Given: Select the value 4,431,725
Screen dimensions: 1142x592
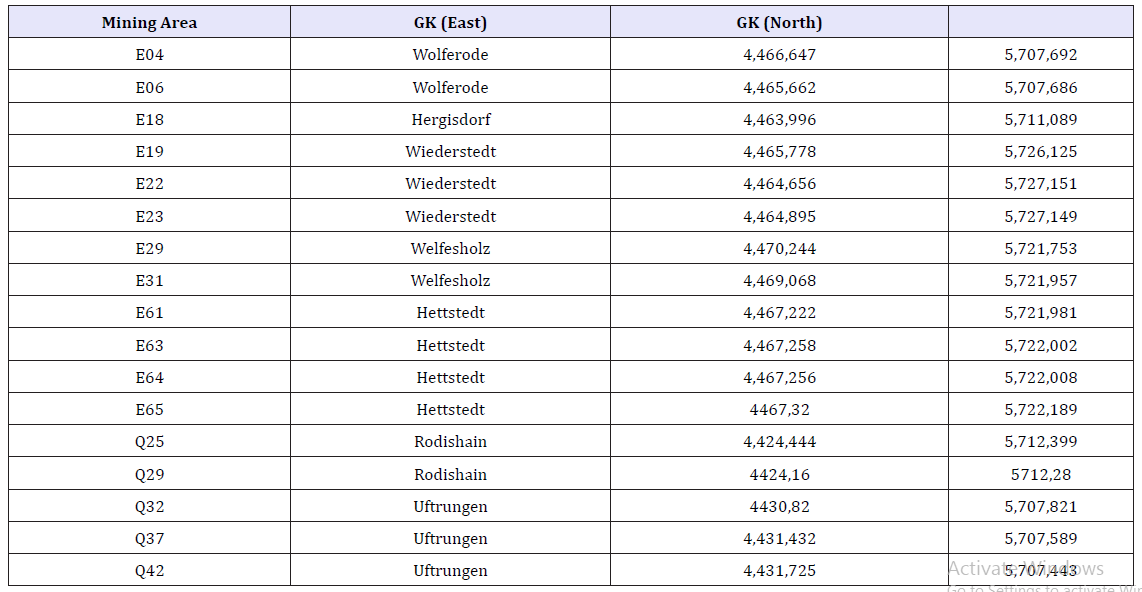Looking at the screenshot, I should (x=779, y=571).
